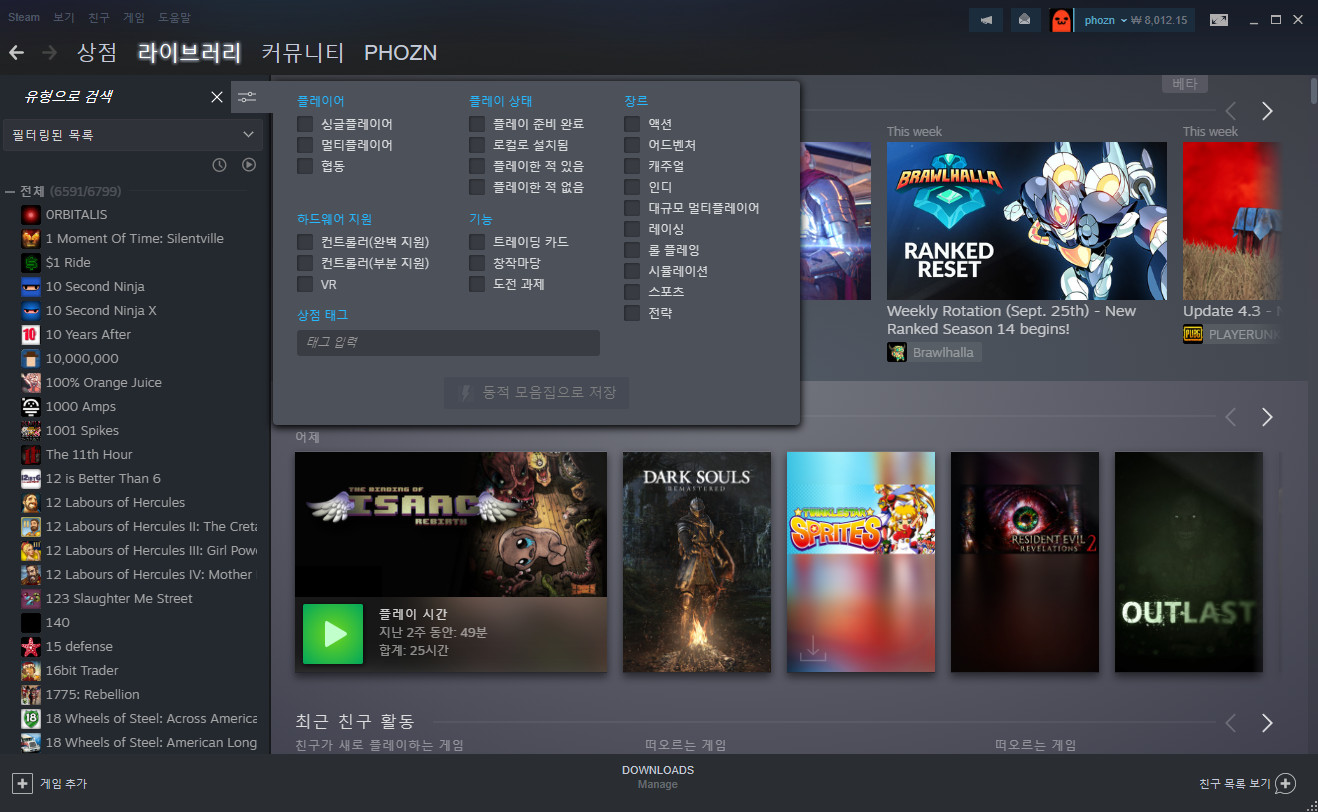Click the 베타 button
This screenshot has height=812, width=1318.
coord(1185,84)
